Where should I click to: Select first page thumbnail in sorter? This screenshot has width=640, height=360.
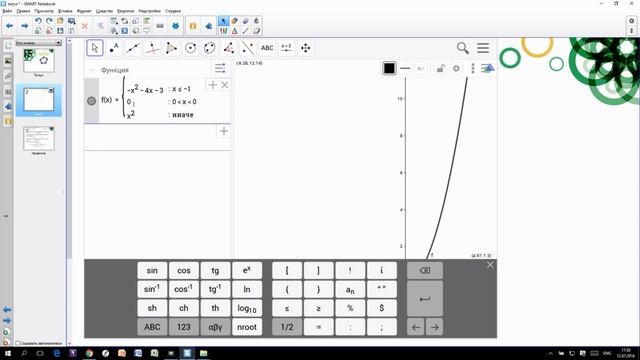point(39,60)
